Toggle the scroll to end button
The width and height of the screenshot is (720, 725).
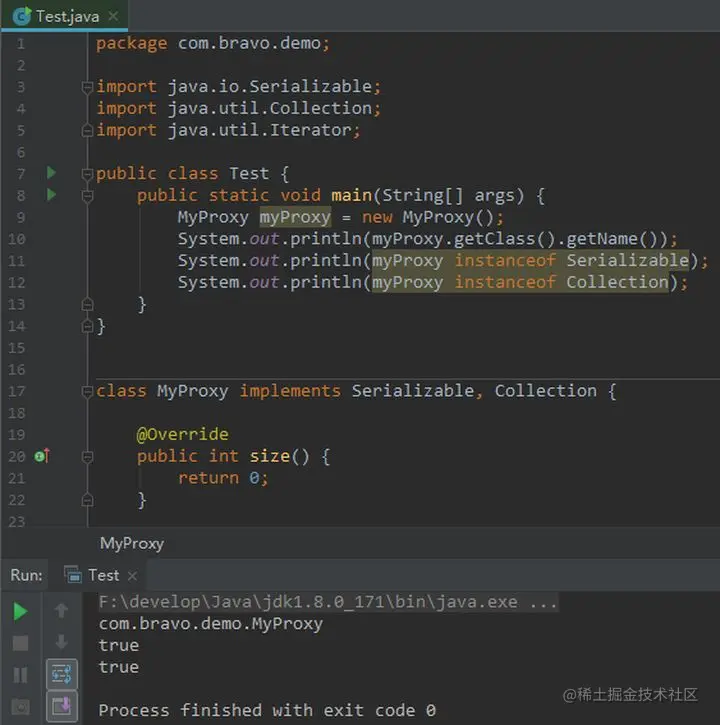(62, 706)
